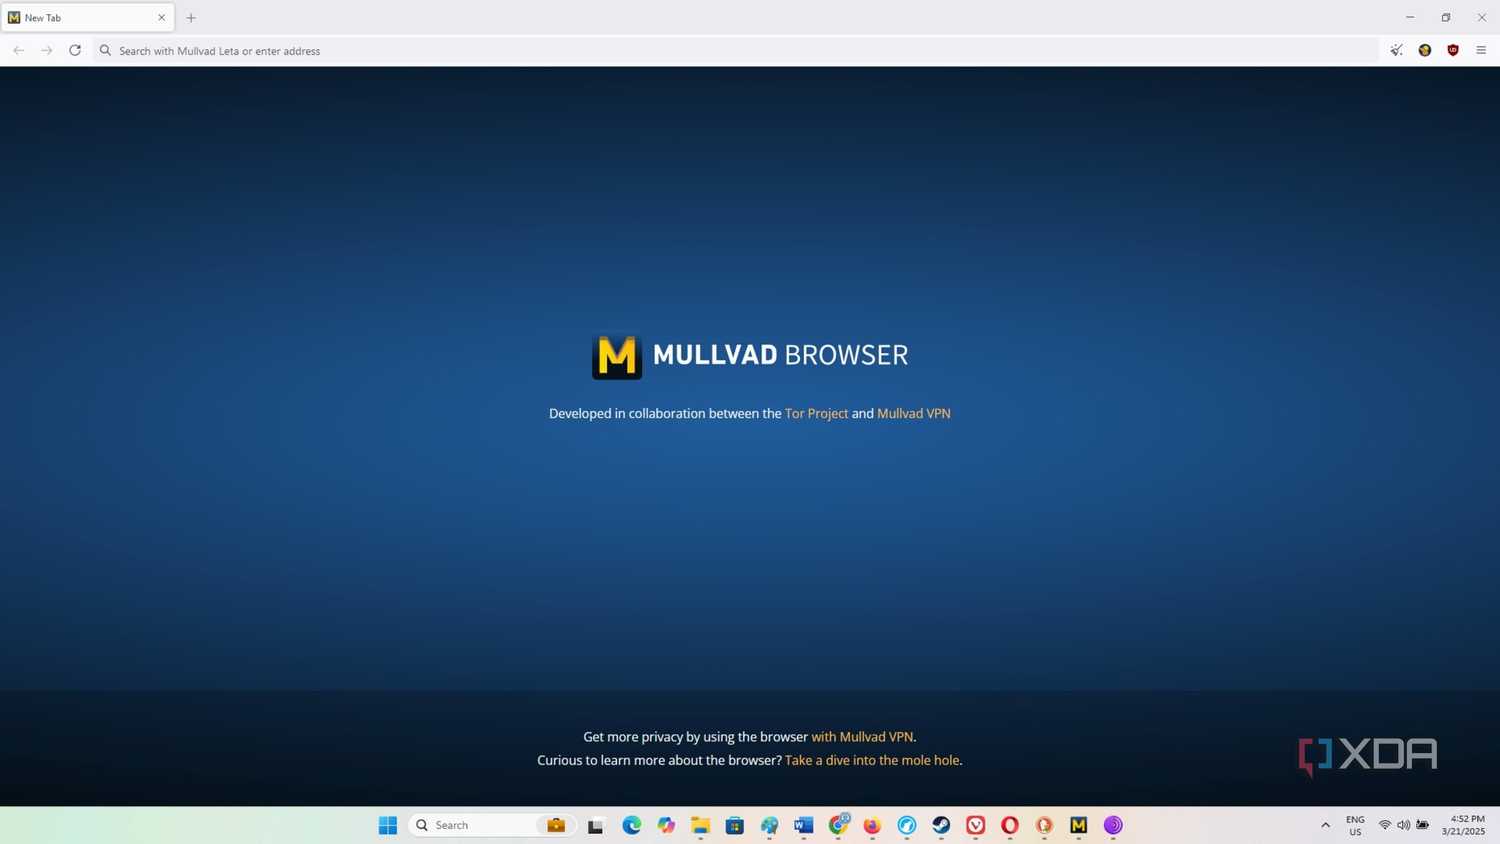Reload the current page
The height and width of the screenshot is (844, 1500).
click(75, 50)
